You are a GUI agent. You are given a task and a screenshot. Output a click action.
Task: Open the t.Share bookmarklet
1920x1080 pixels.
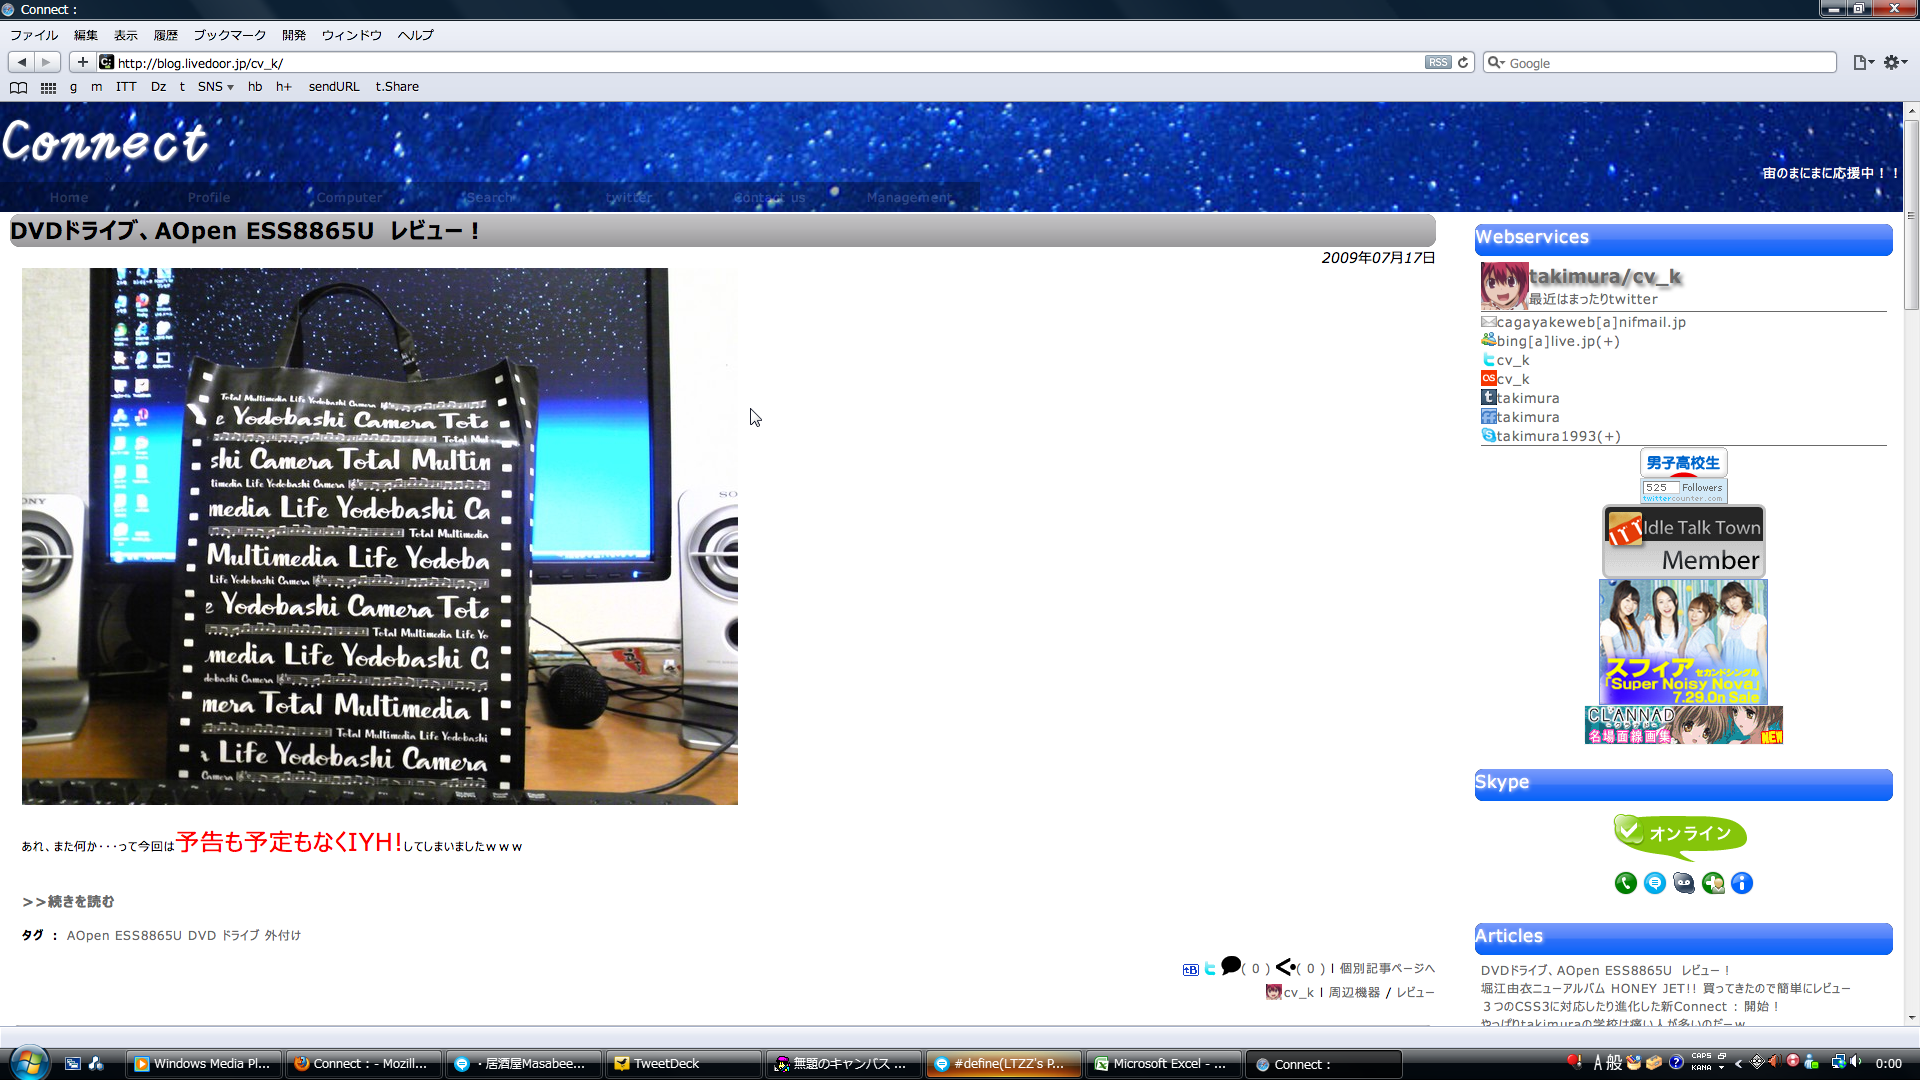tap(397, 87)
